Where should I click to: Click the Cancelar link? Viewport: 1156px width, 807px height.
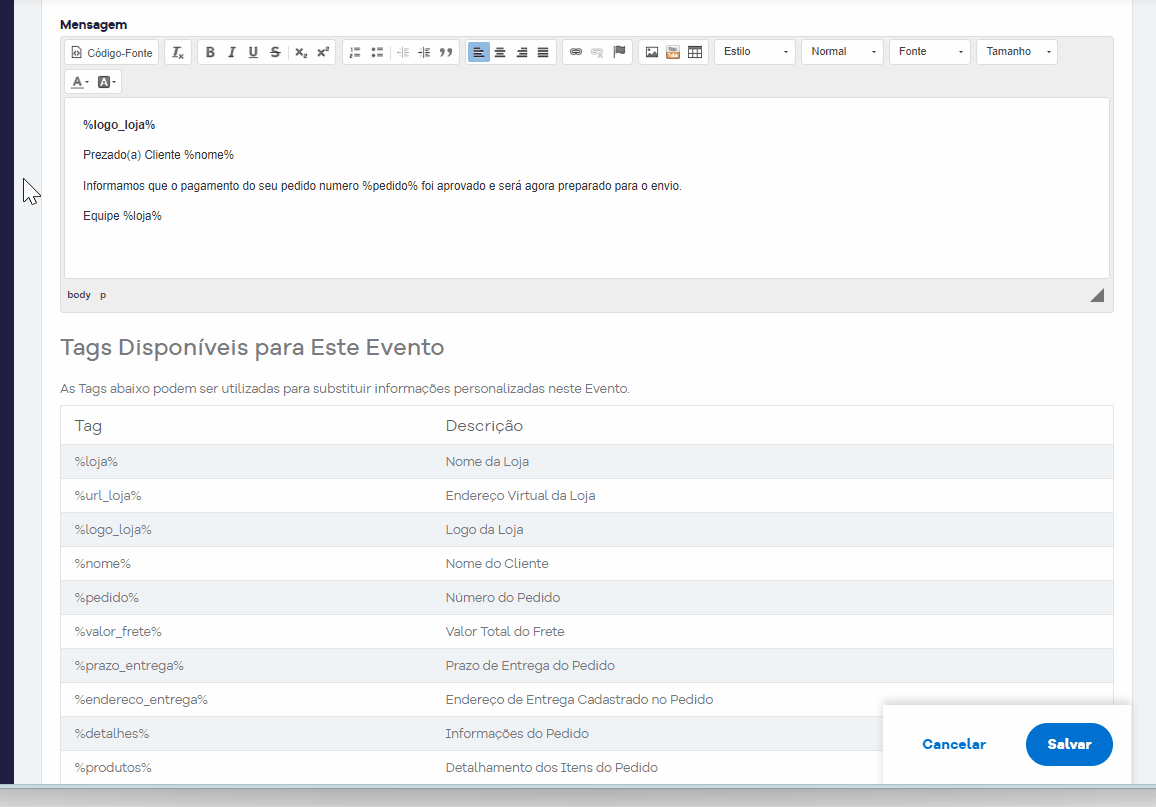point(954,744)
